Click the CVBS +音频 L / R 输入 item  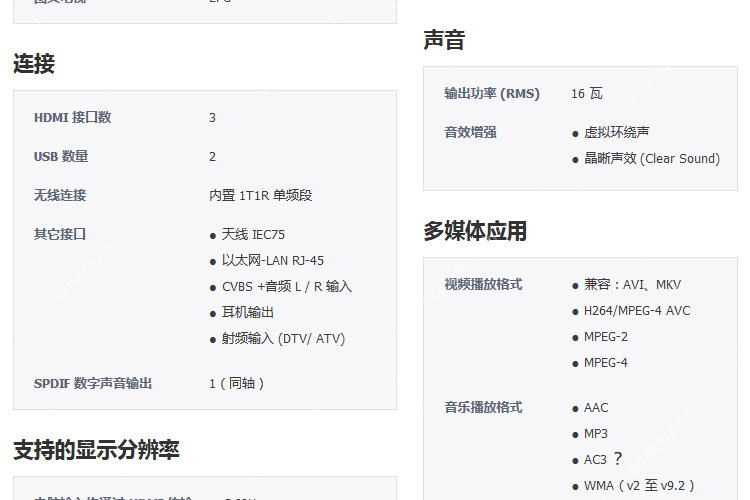(x=286, y=286)
